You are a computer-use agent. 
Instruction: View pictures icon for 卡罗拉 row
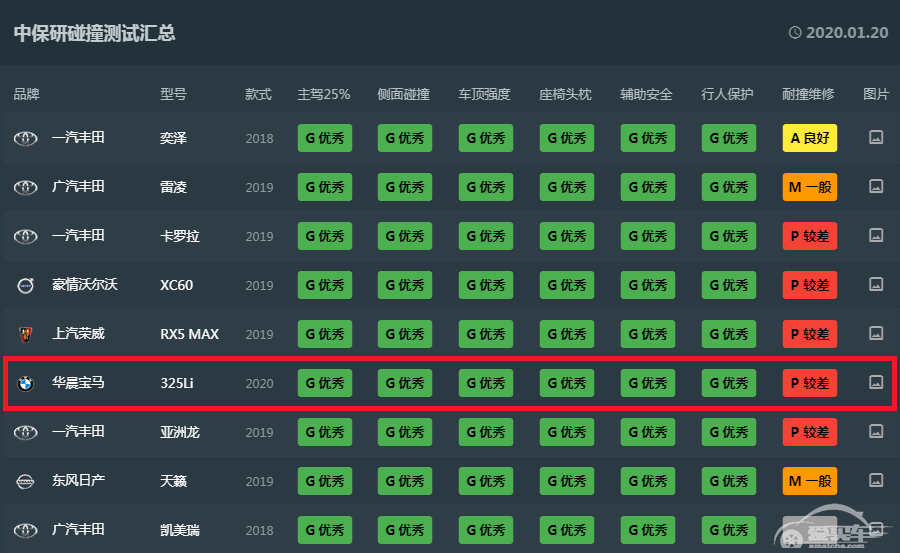coord(876,235)
